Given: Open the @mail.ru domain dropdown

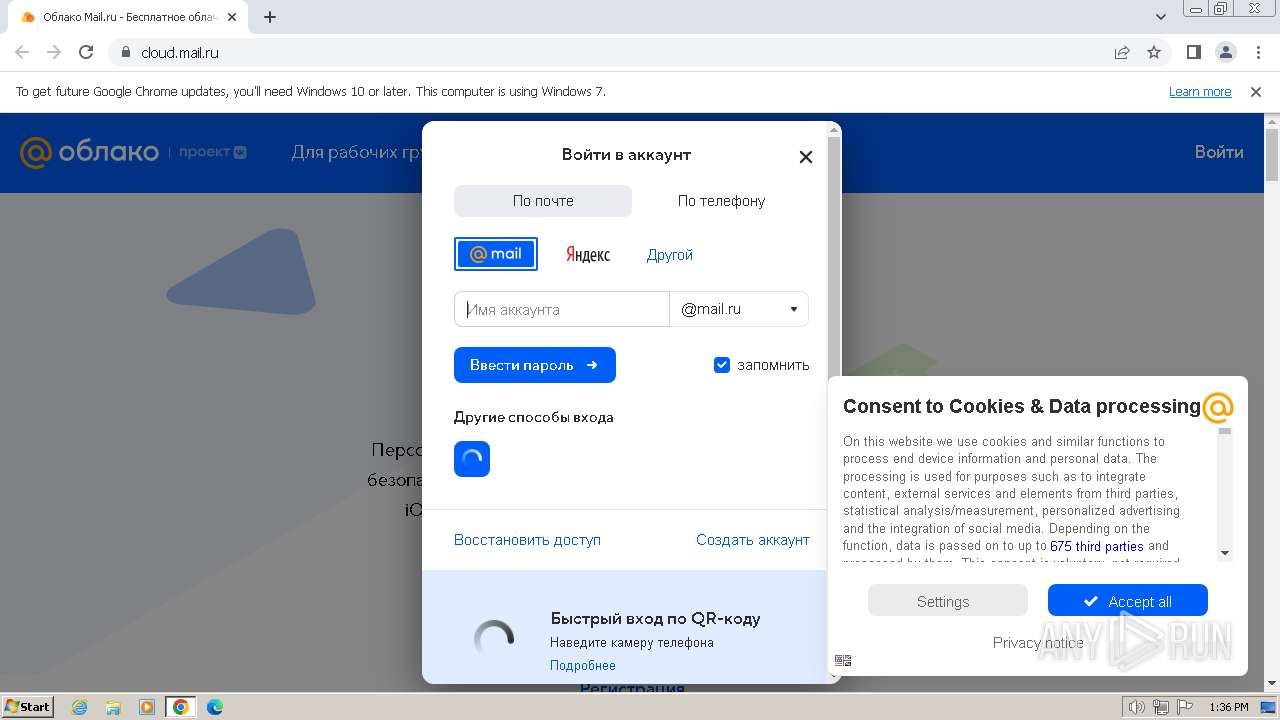Looking at the screenshot, I should 739,309.
